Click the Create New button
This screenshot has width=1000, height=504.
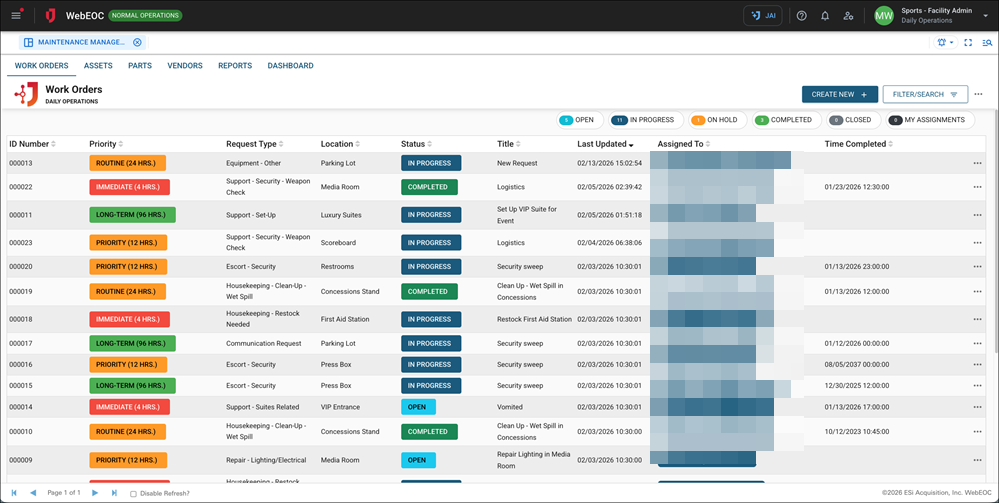coord(839,94)
